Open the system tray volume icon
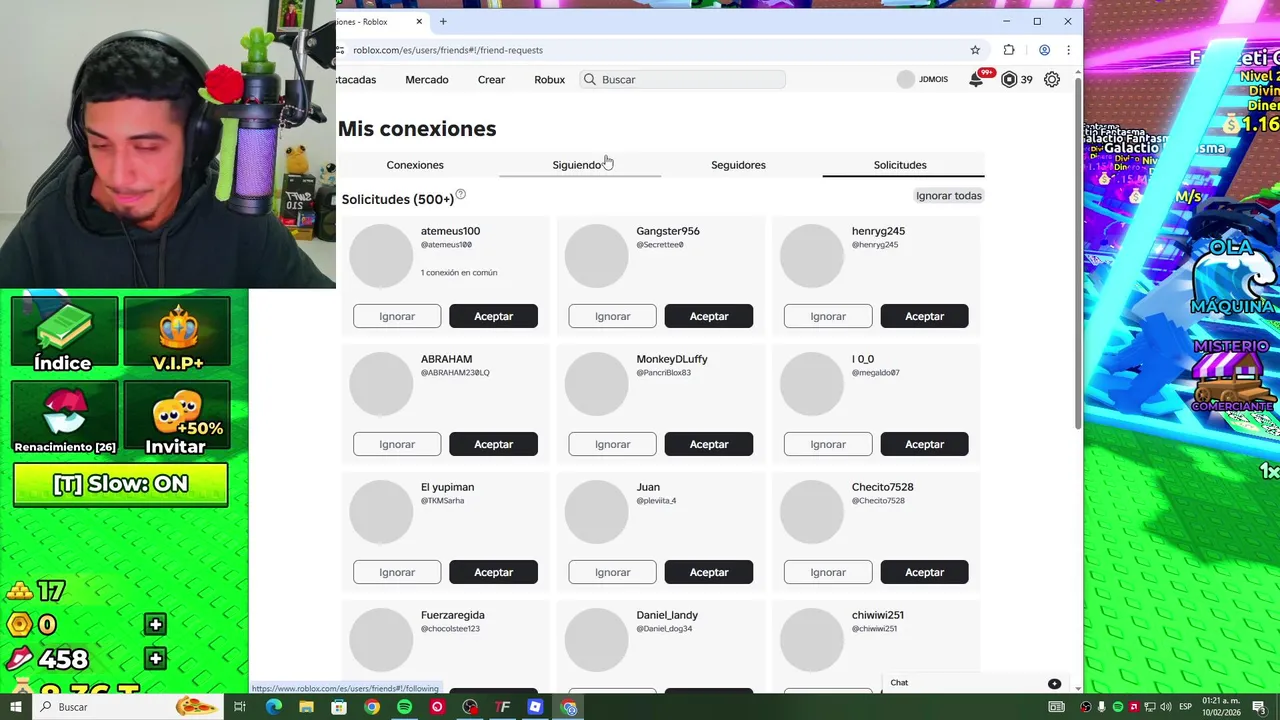This screenshot has height=720, width=1280. 1164,707
